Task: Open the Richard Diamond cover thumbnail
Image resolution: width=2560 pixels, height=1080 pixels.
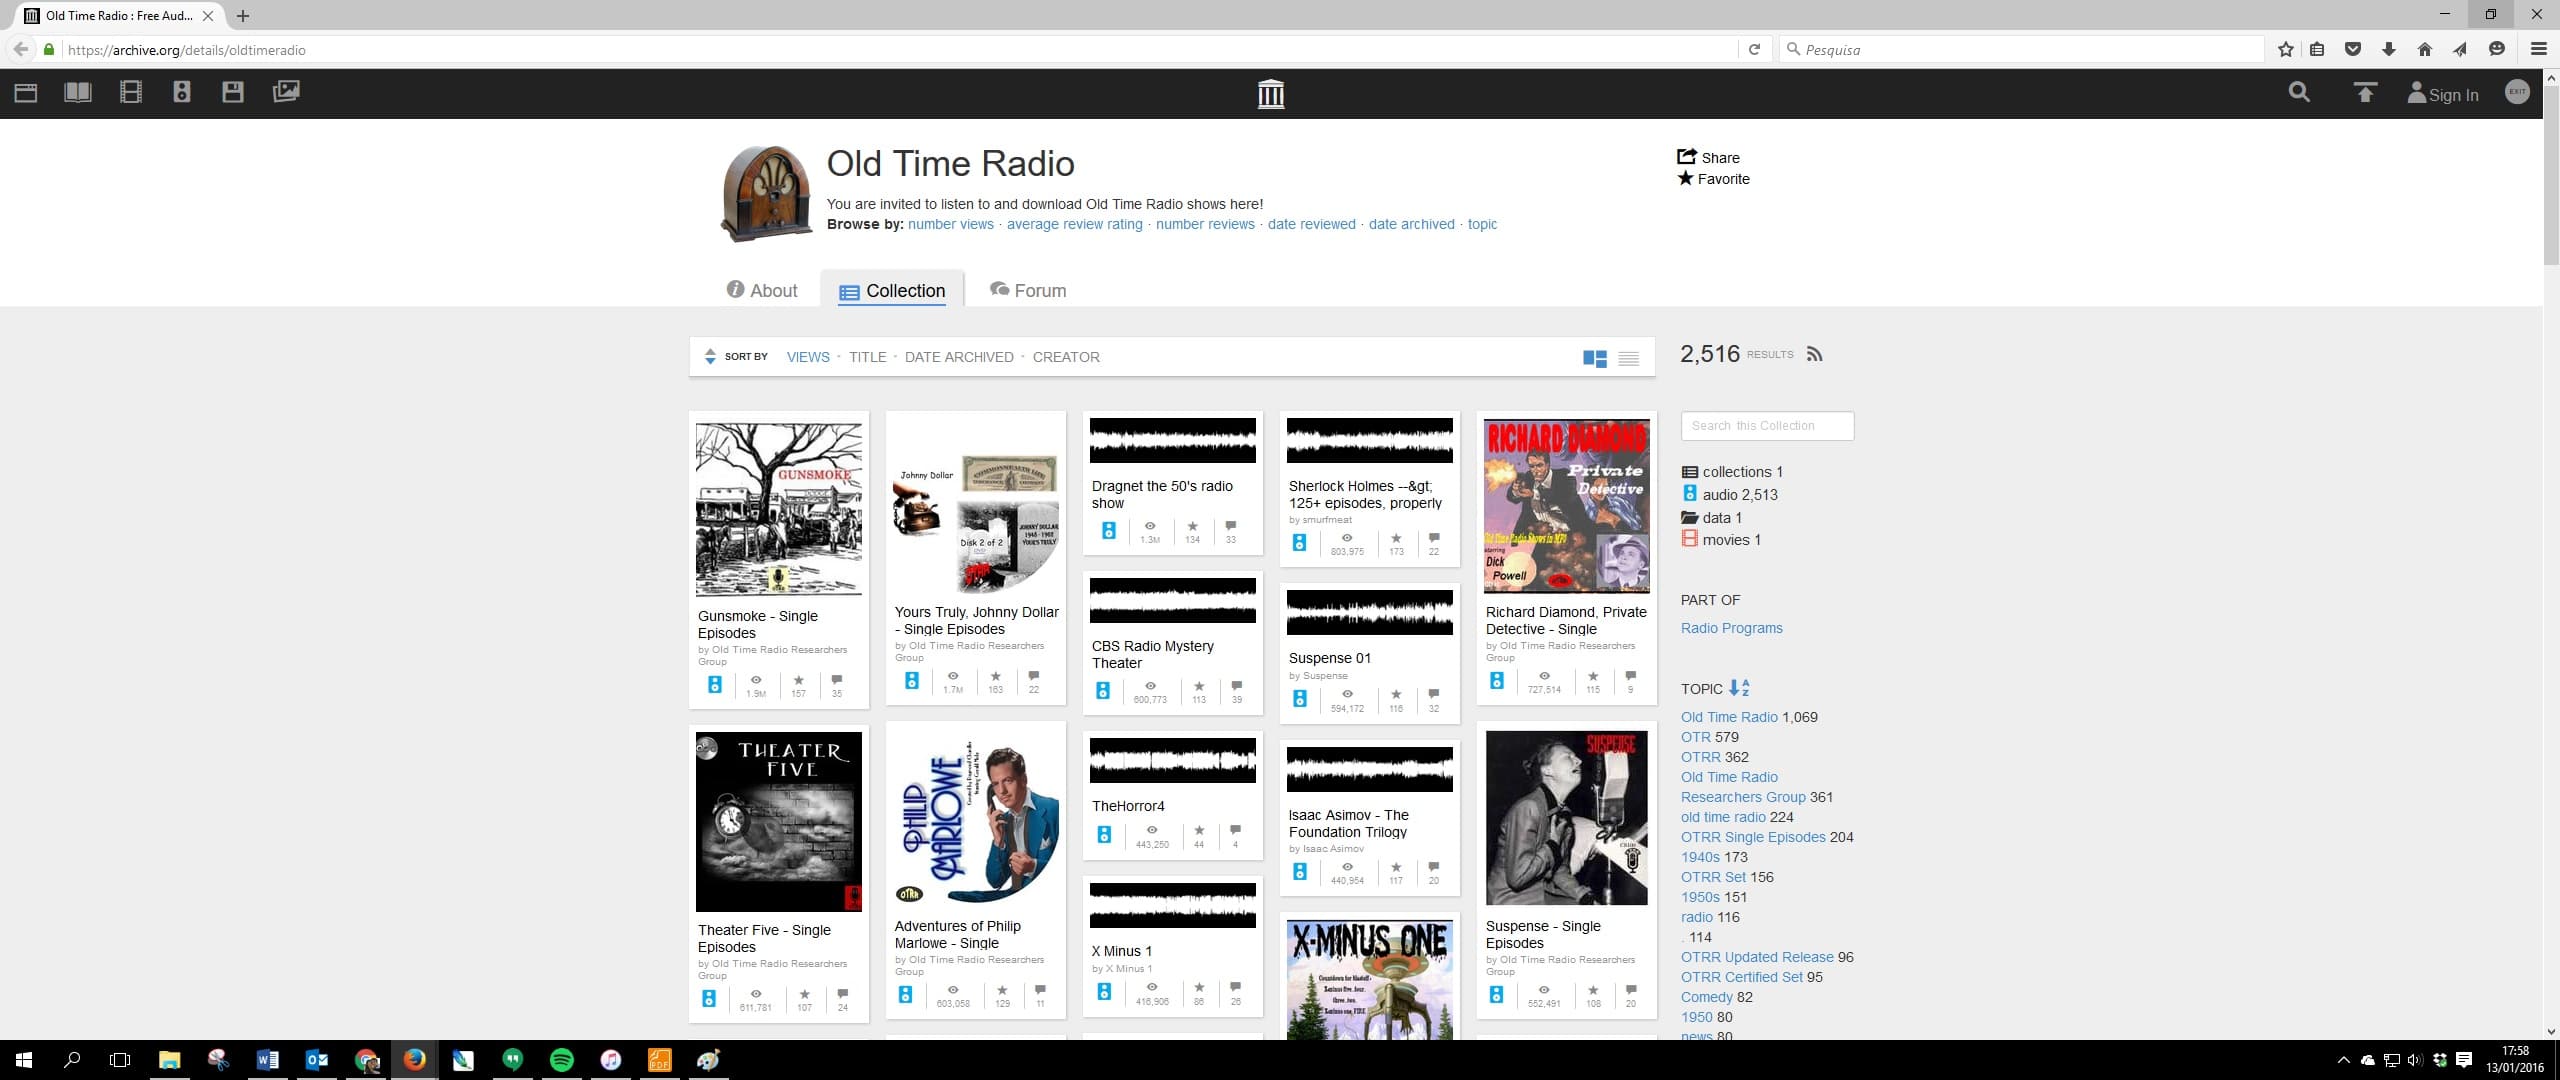Action: click(1566, 505)
